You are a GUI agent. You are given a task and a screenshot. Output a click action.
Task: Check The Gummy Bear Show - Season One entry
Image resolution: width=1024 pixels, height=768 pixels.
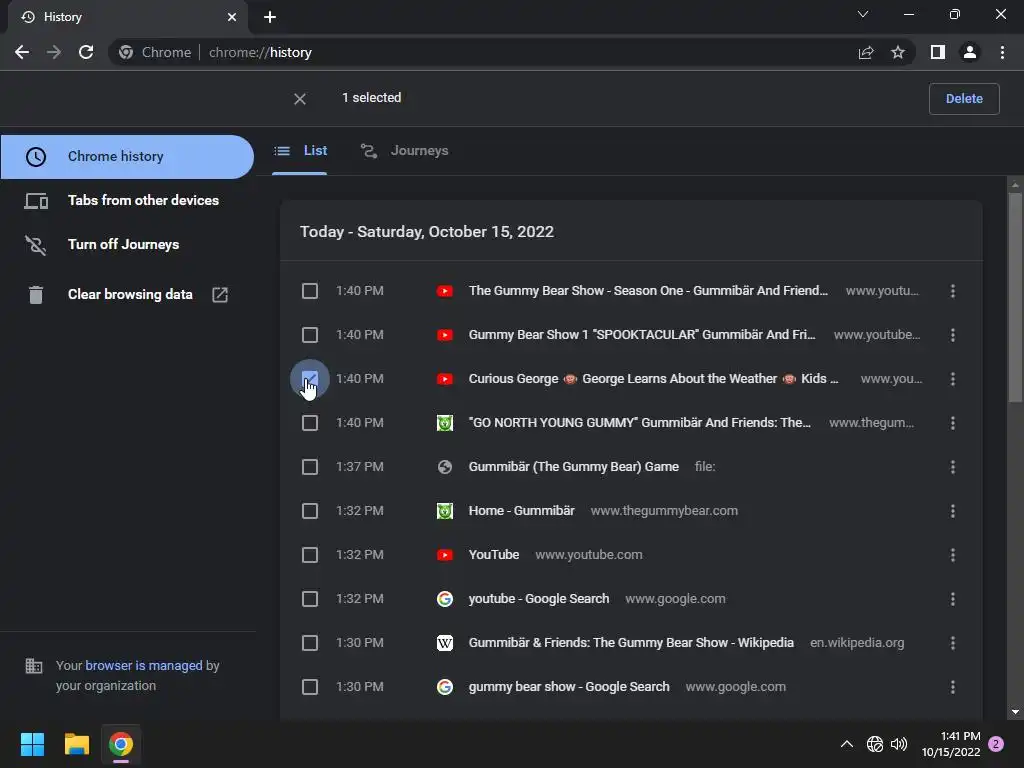[310, 291]
